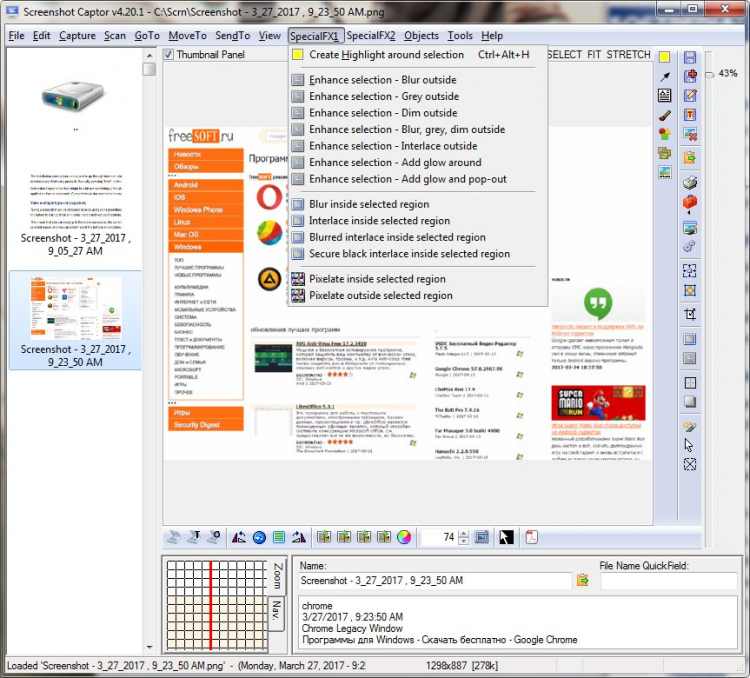
Task: Click the yellow highlight tool icon
Action: pyautogui.click(x=664, y=57)
